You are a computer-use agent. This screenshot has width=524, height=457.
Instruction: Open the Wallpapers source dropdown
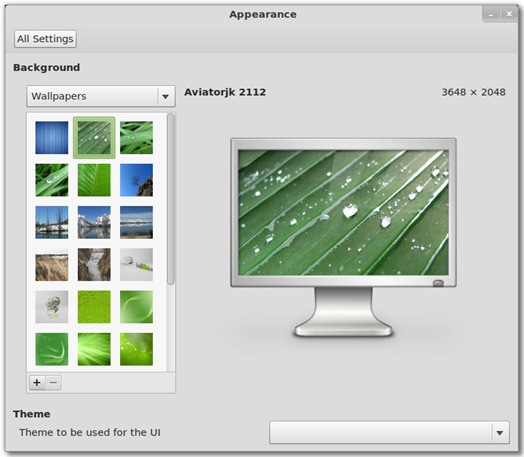coord(101,96)
